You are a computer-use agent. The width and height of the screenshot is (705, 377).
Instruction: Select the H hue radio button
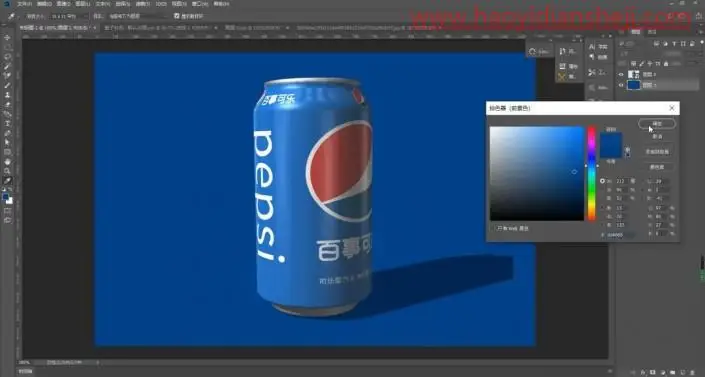602,181
